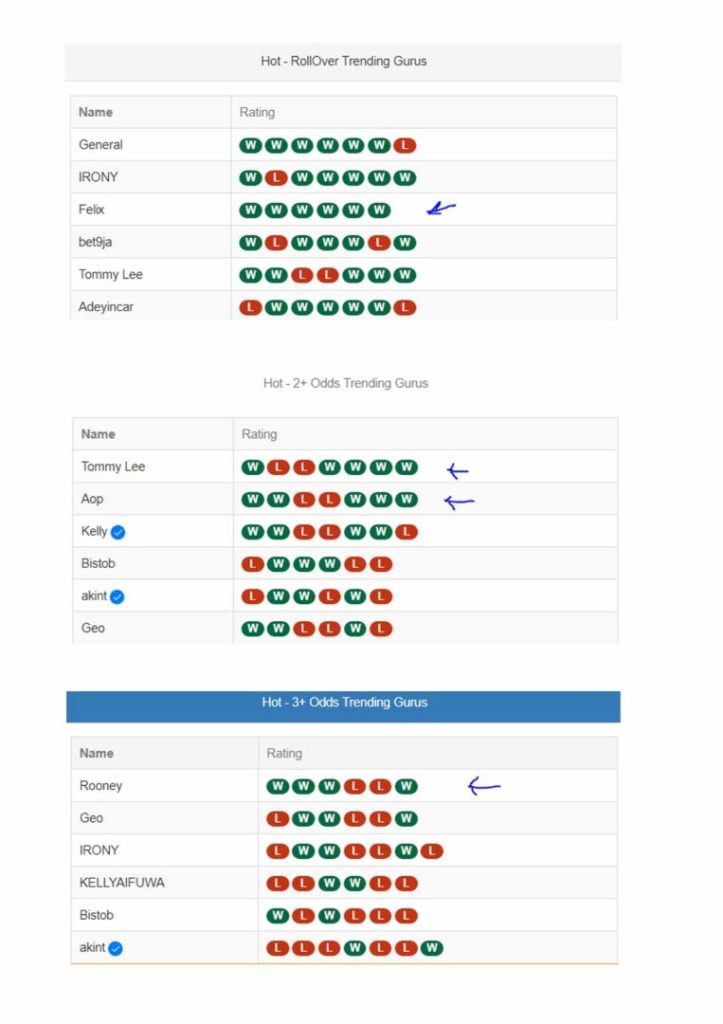Open the bet9ja guru entry

click(95, 242)
